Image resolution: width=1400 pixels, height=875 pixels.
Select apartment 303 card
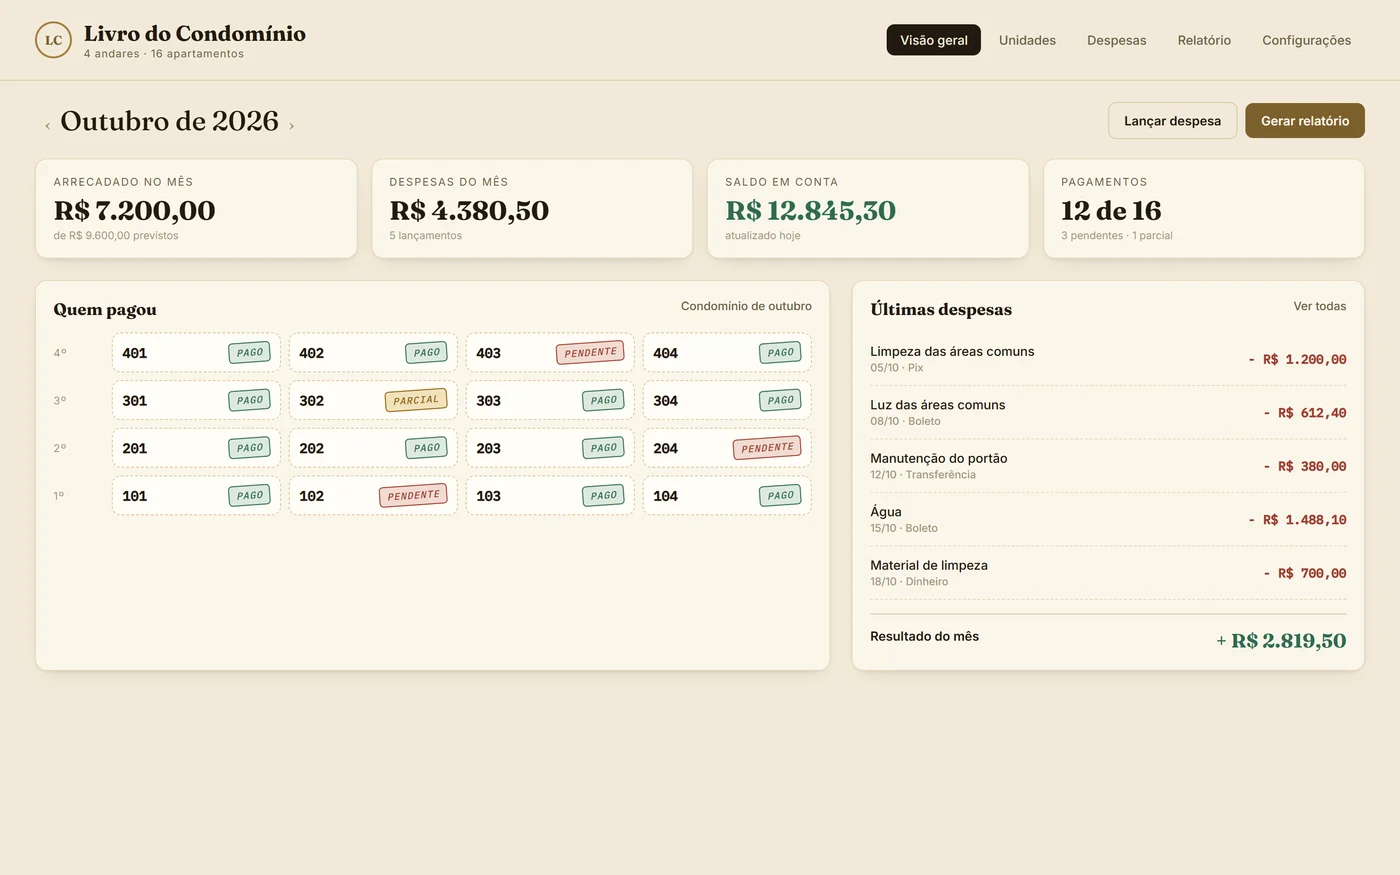(550, 401)
